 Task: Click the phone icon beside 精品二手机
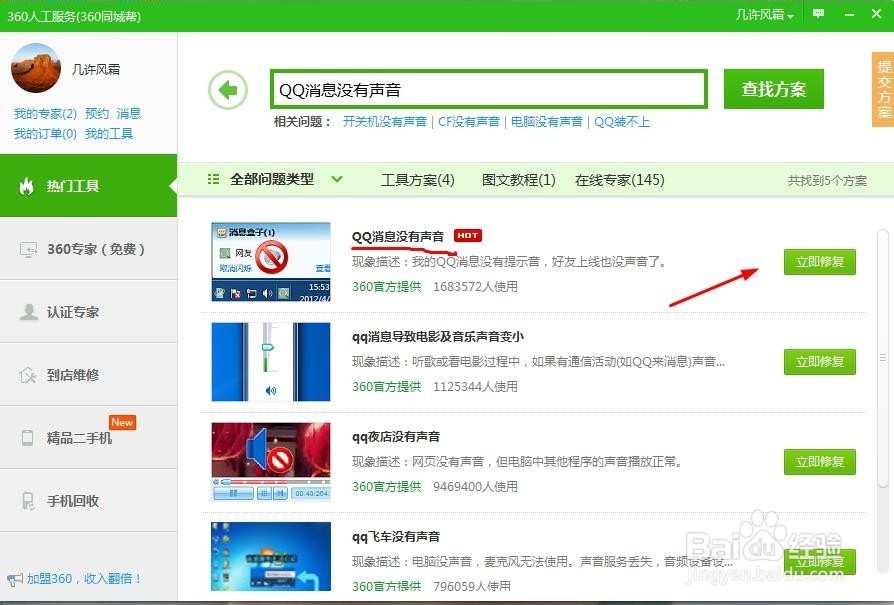click(27, 437)
